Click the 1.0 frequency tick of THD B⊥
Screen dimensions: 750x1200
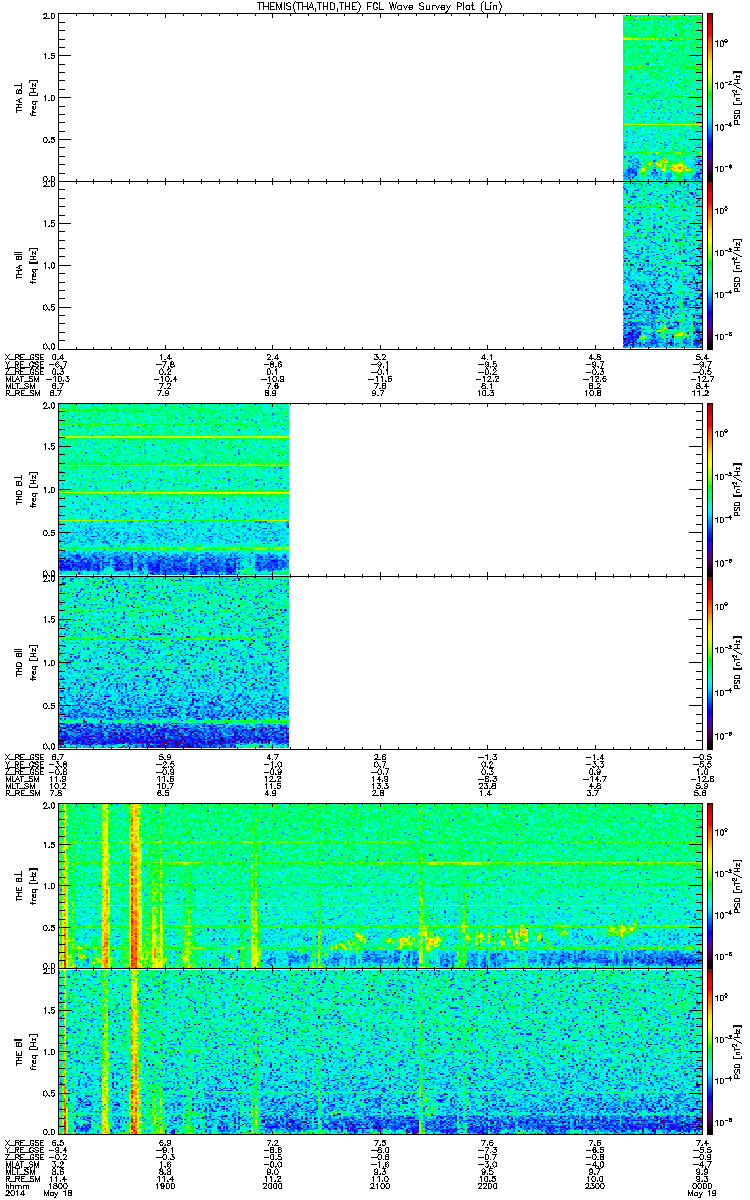coord(50,490)
